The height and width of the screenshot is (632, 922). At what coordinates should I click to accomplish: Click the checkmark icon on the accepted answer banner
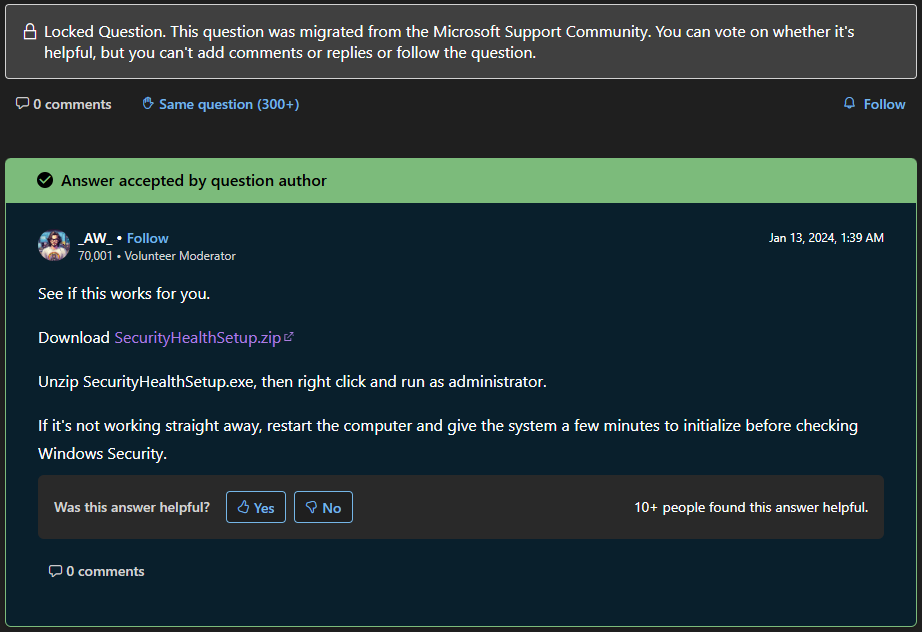click(x=45, y=180)
